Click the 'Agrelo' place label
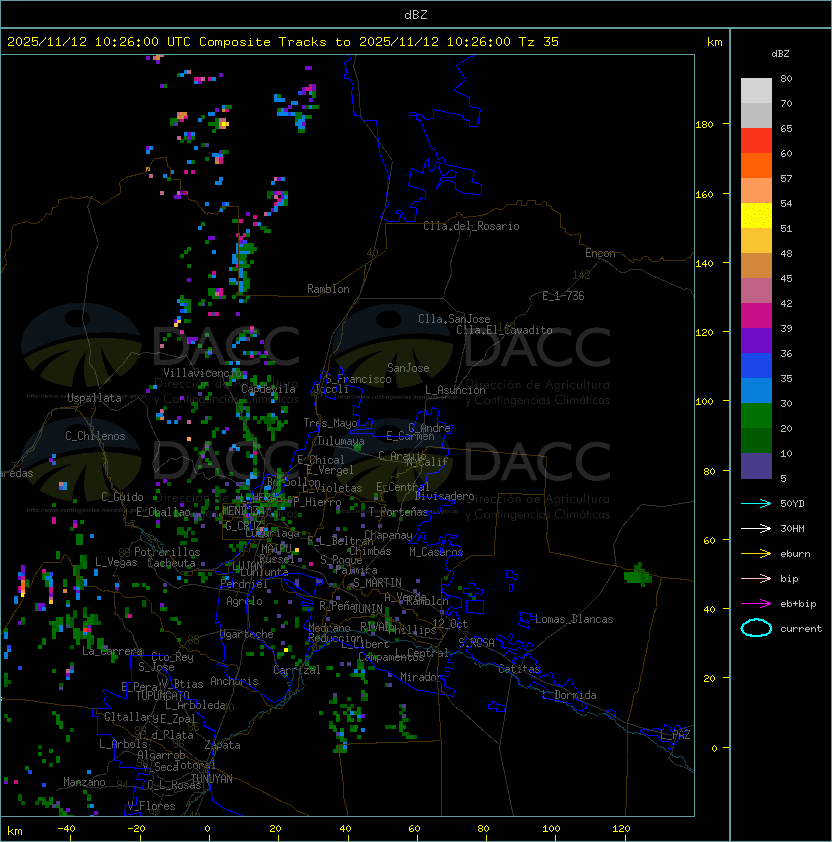This screenshot has height=842, width=832. click(x=244, y=601)
